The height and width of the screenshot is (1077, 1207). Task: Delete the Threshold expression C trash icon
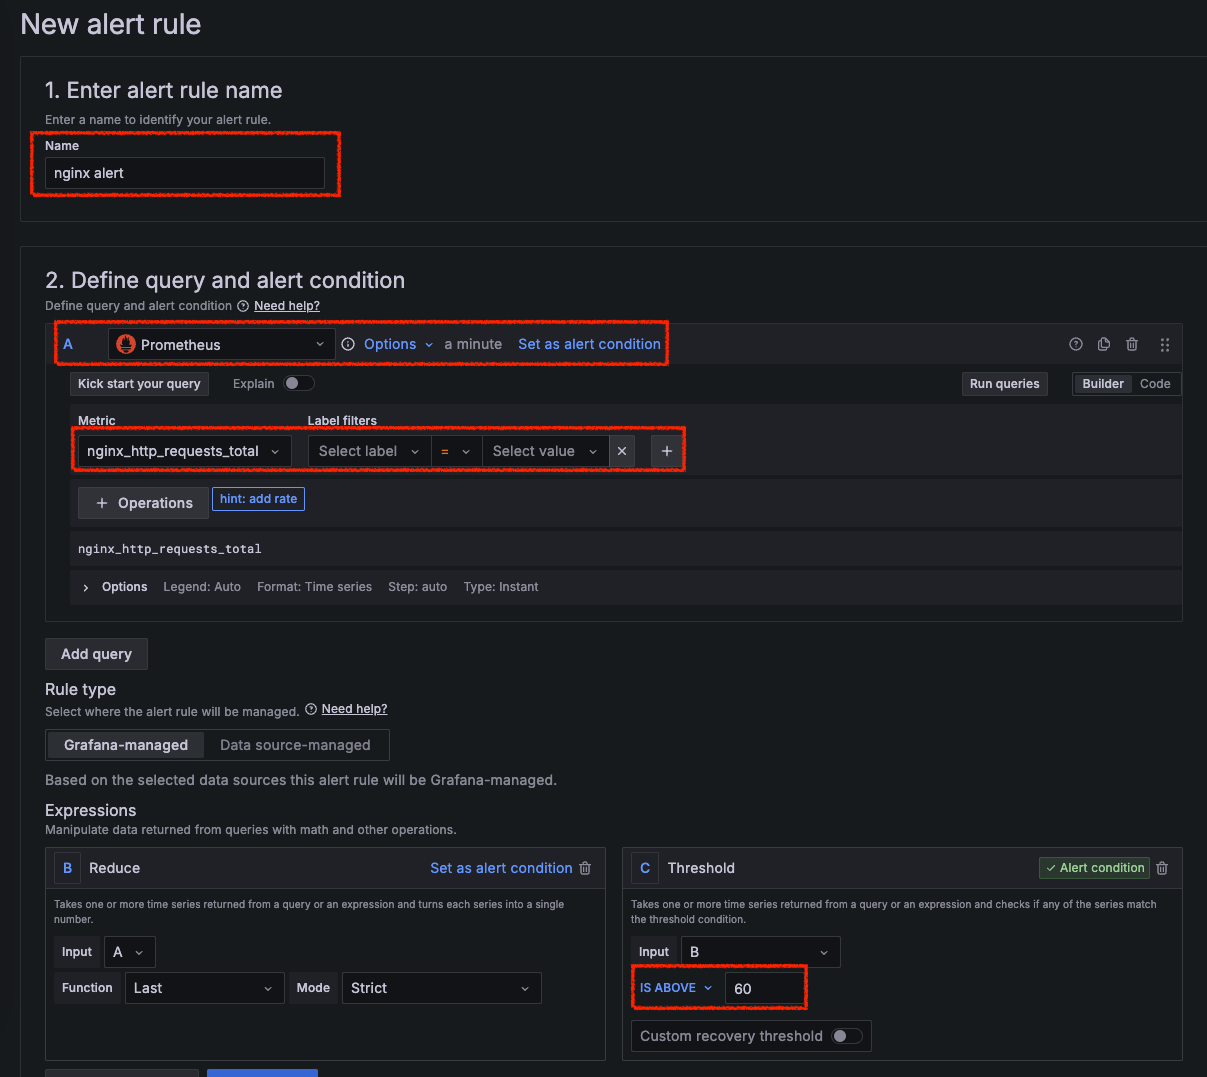pyautogui.click(x=1162, y=868)
